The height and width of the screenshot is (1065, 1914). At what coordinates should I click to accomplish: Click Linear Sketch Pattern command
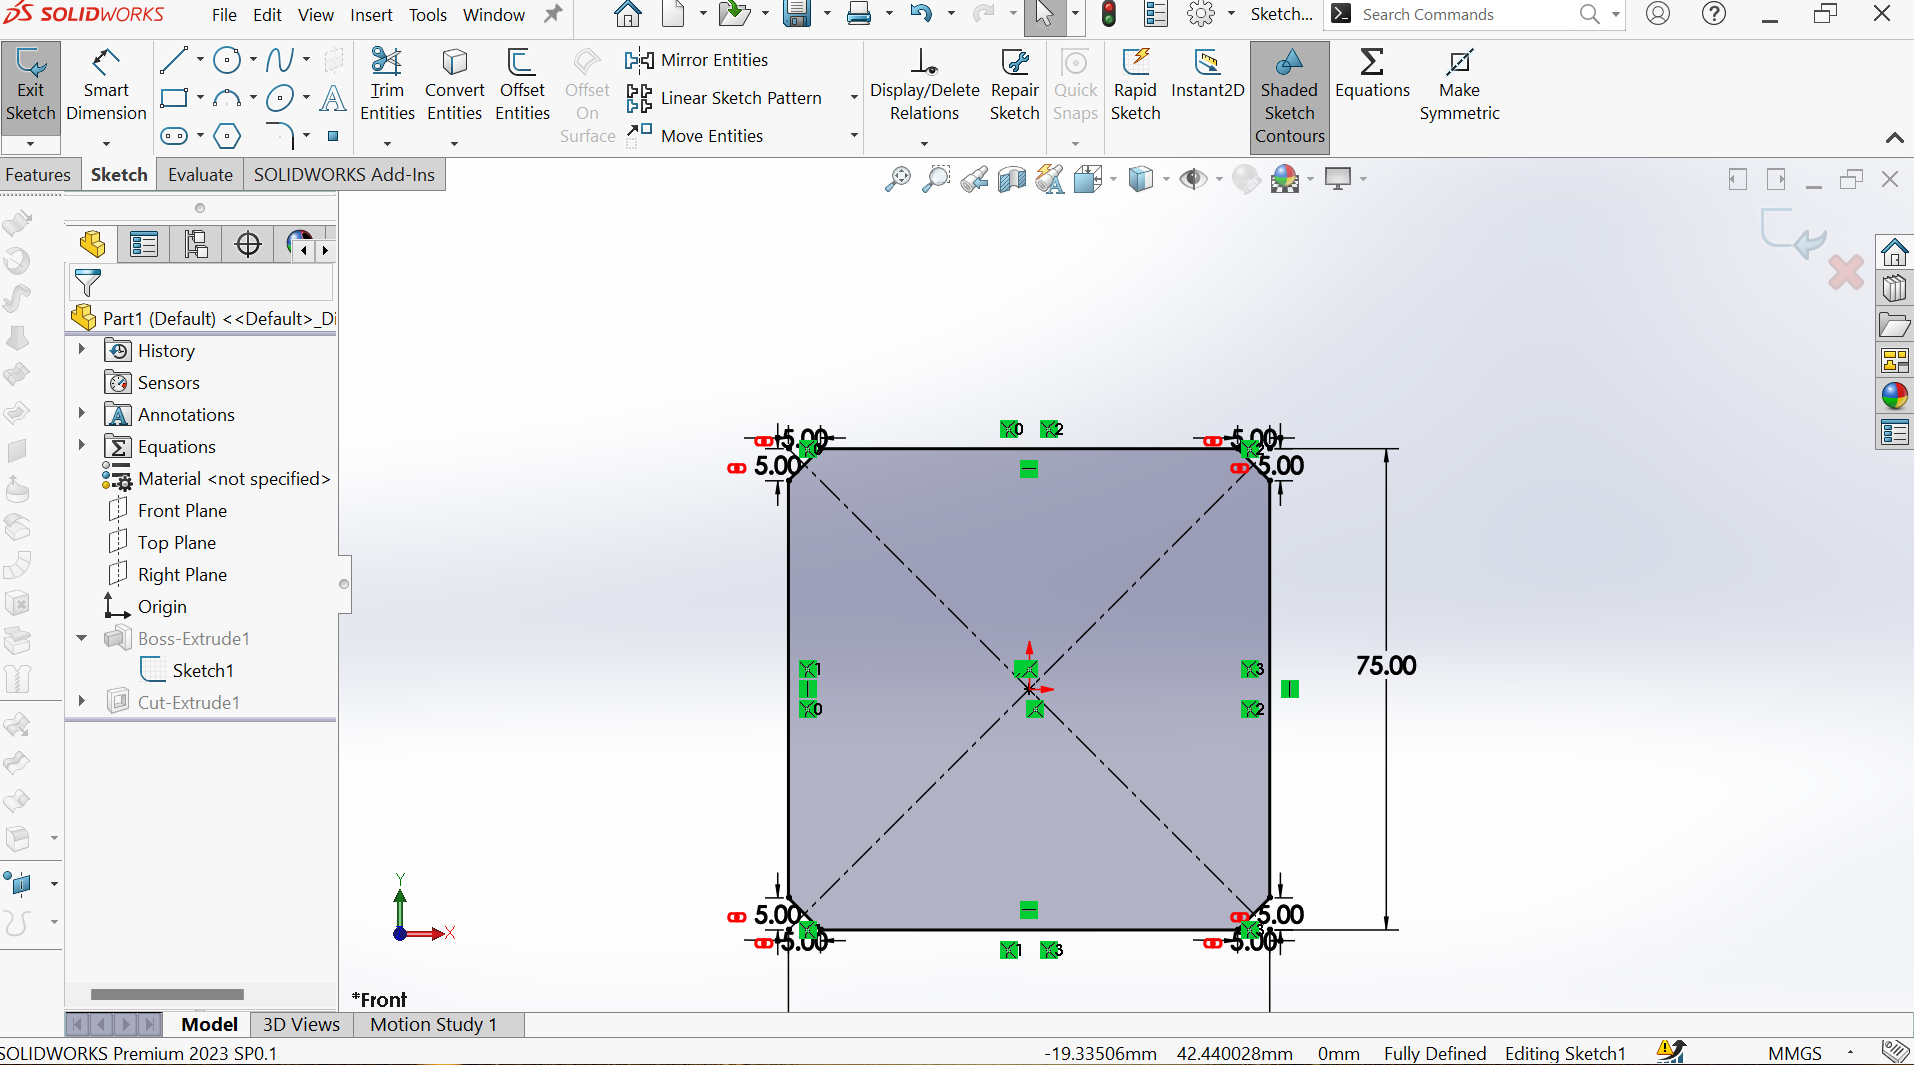(724, 98)
